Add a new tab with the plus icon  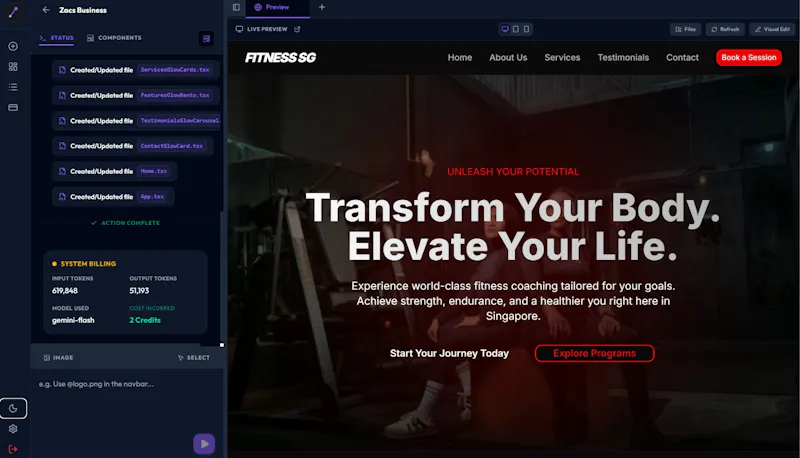(322, 7)
